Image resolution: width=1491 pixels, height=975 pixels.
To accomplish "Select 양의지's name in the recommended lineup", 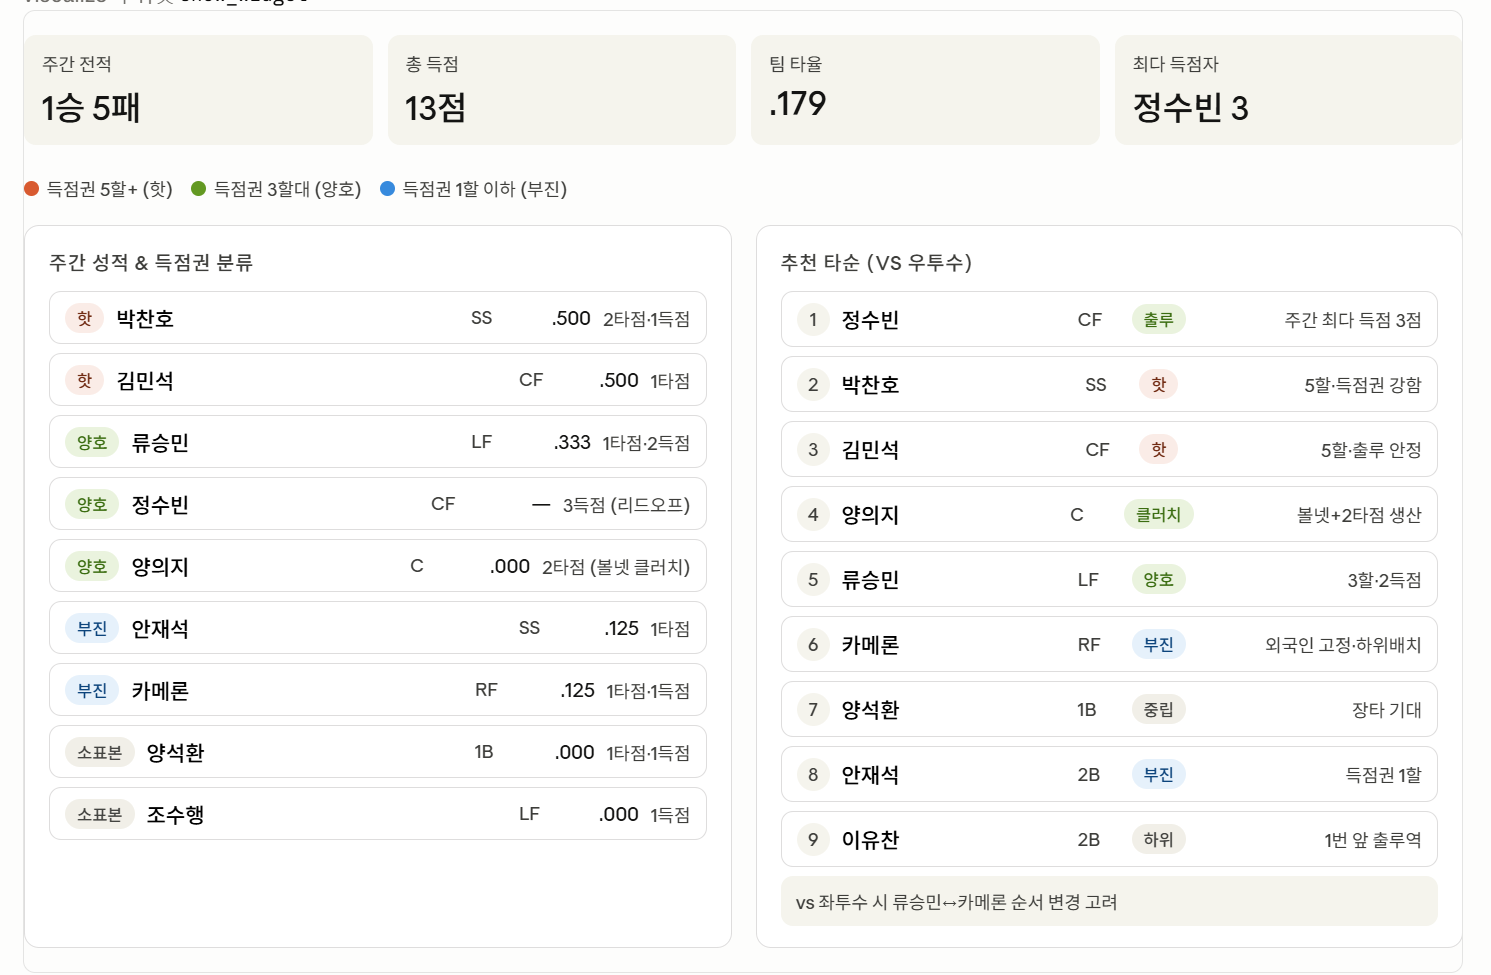I will point(870,515).
